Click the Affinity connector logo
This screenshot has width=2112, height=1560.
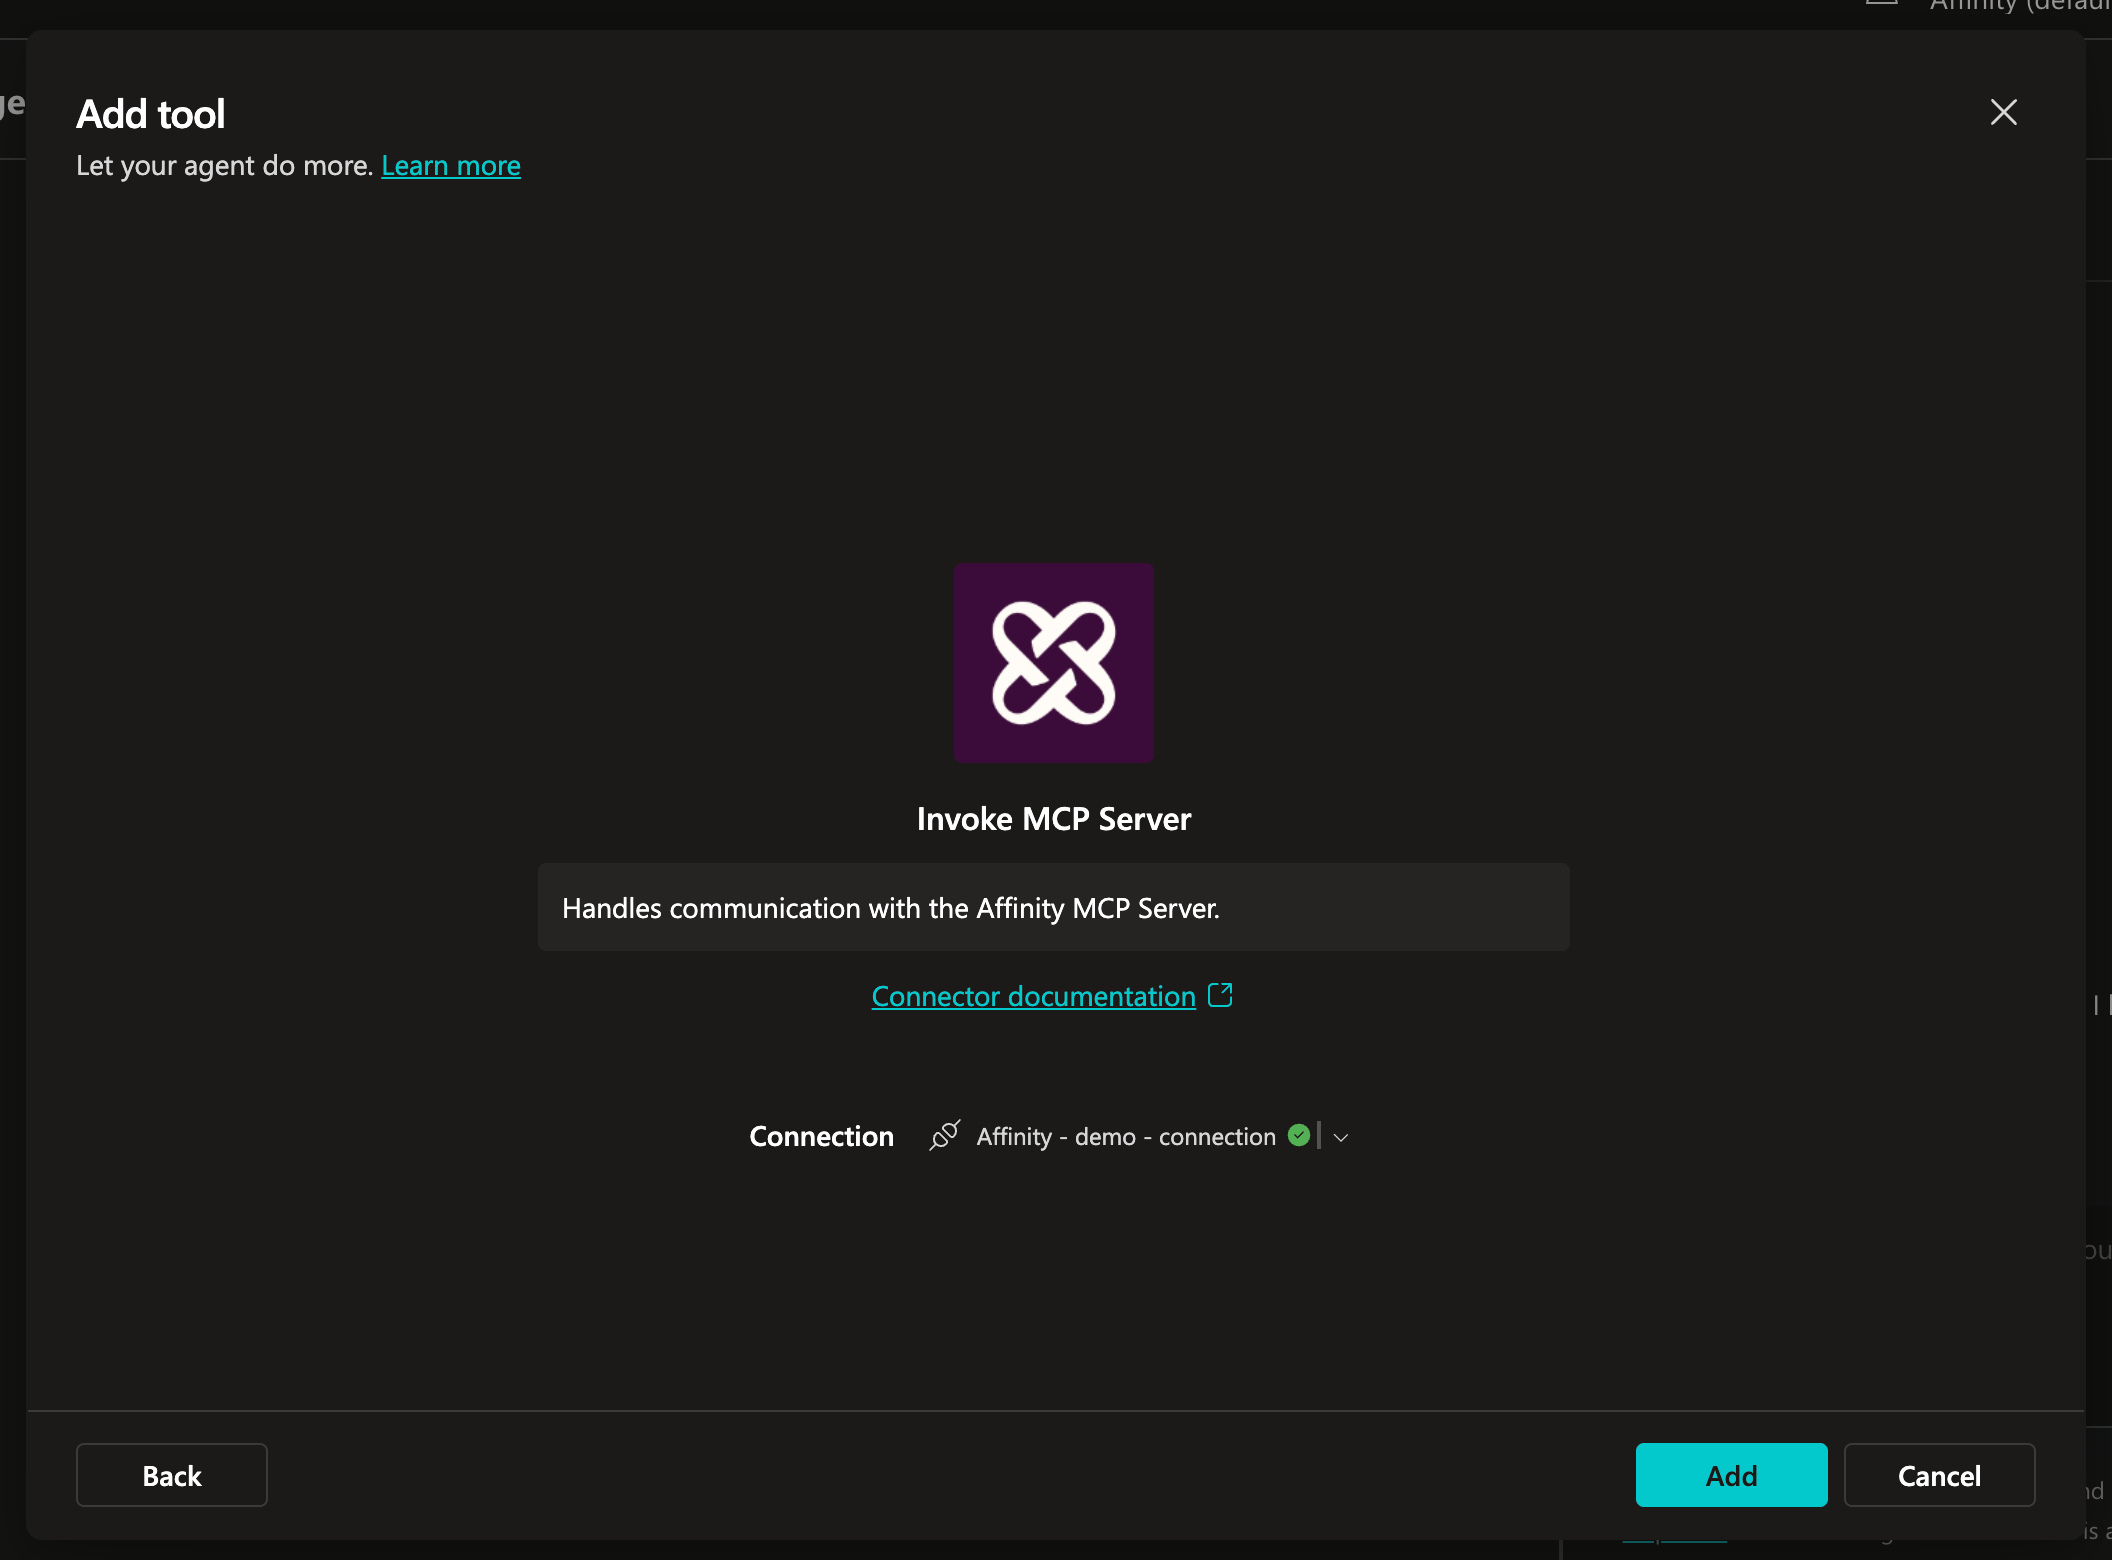[x=1053, y=663]
